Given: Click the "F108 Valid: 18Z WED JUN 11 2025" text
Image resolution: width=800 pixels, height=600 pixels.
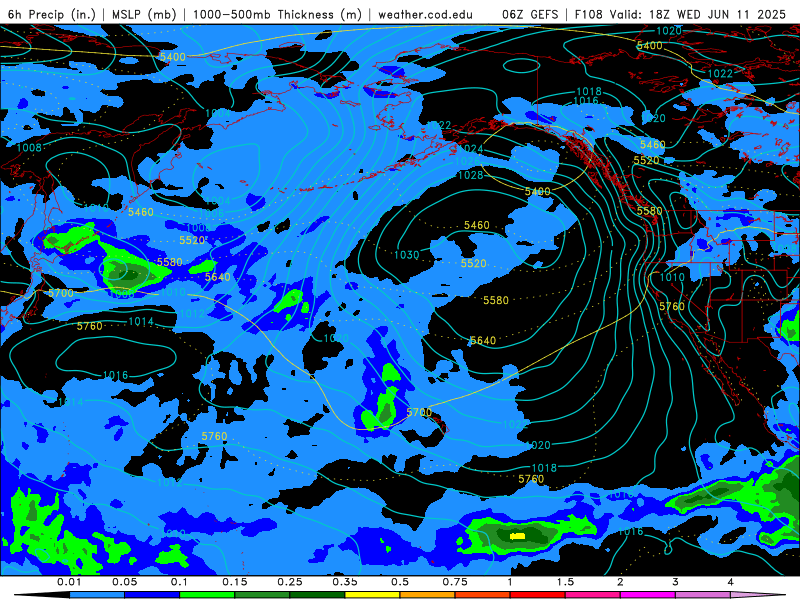Looking at the screenshot, I should tap(680, 14).
